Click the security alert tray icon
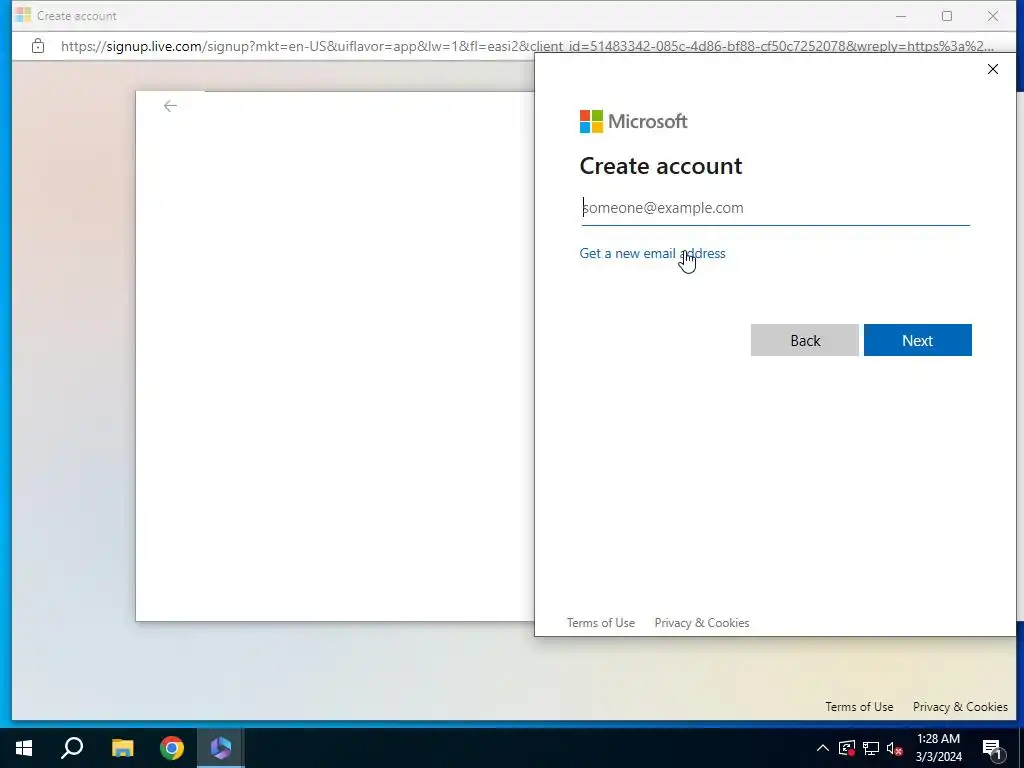This screenshot has width=1024, height=768. pyautogui.click(x=847, y=748)
